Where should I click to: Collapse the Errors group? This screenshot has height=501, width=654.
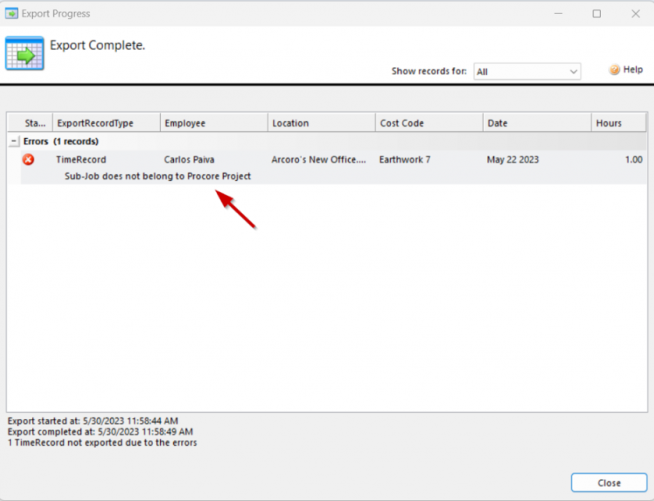click(x=14, y=142)
